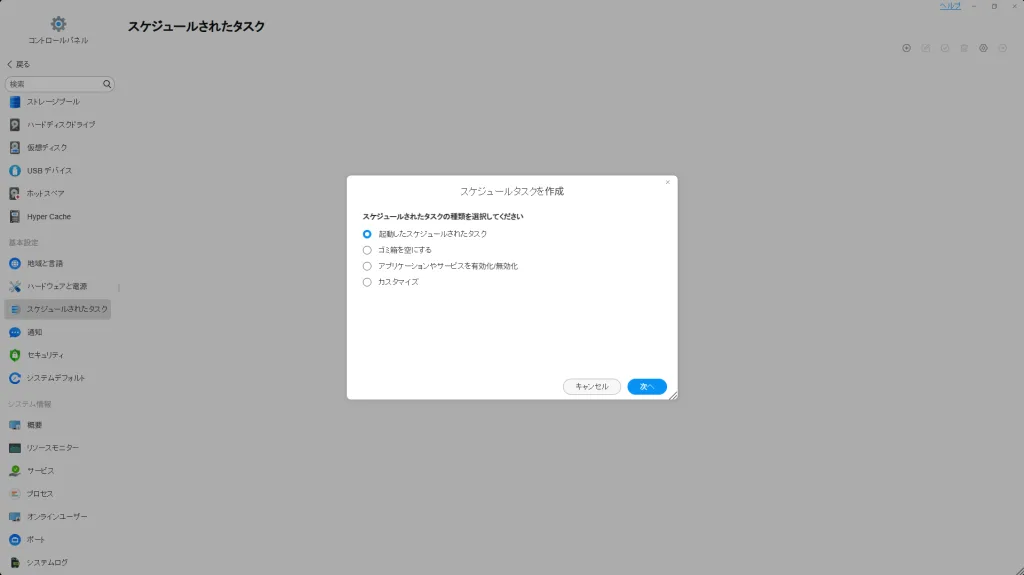Click the dialog resize grip corner
This screenshot has width=1024, height=575.
point(673,395)
